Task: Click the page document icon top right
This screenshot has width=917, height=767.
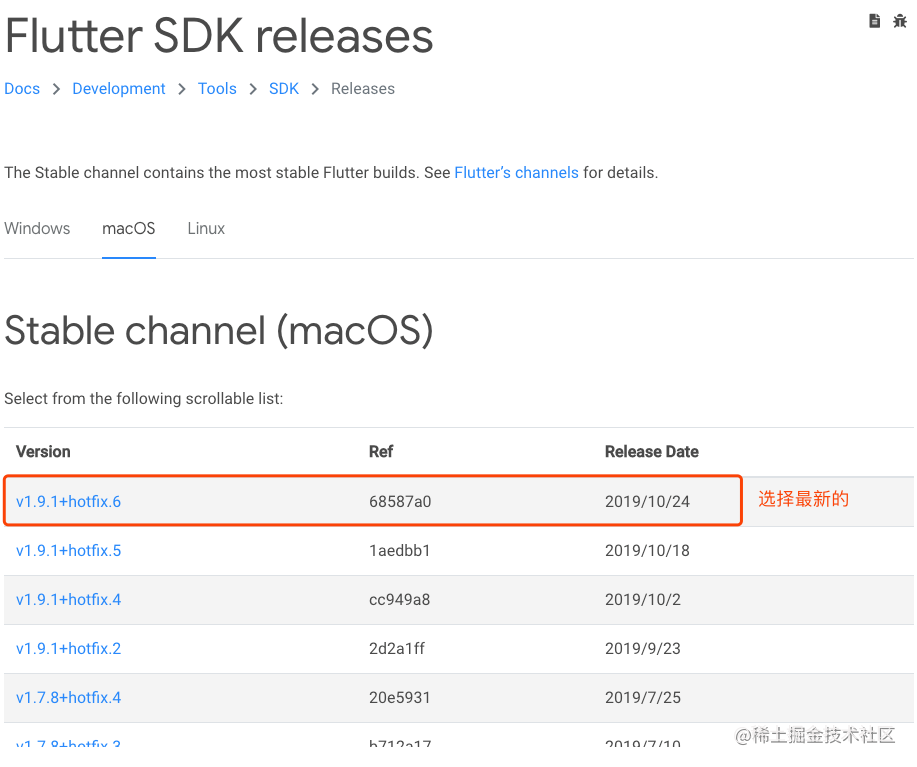Action: pyautogui.click(x=874, y=20)
